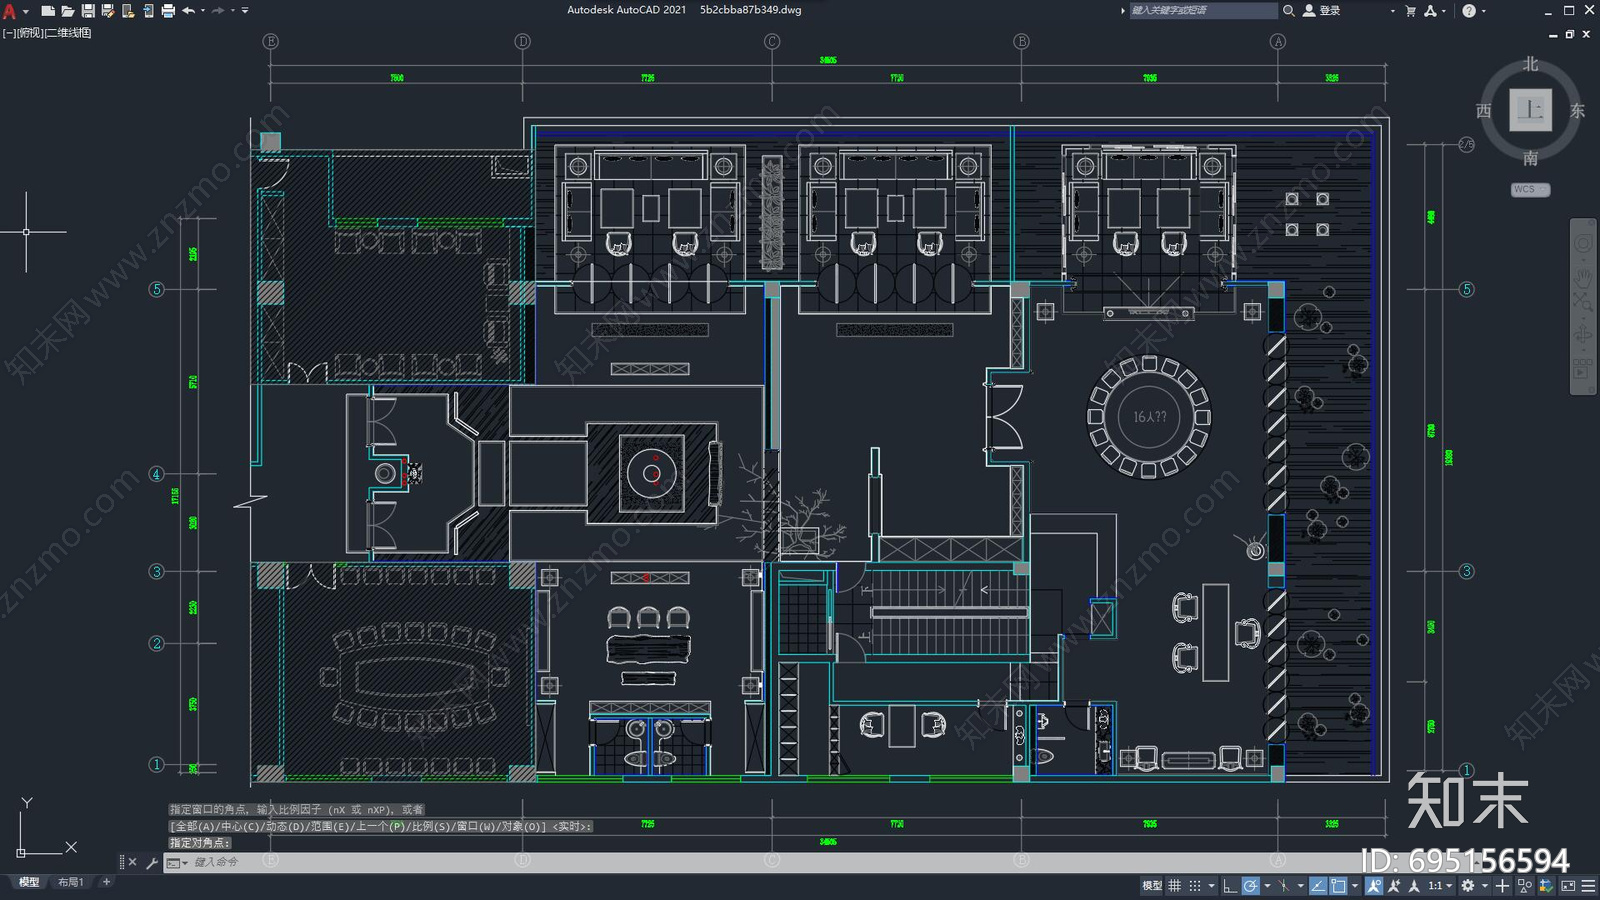Open the workspace settings gear icon
1600x900 pixels.
1467,886
